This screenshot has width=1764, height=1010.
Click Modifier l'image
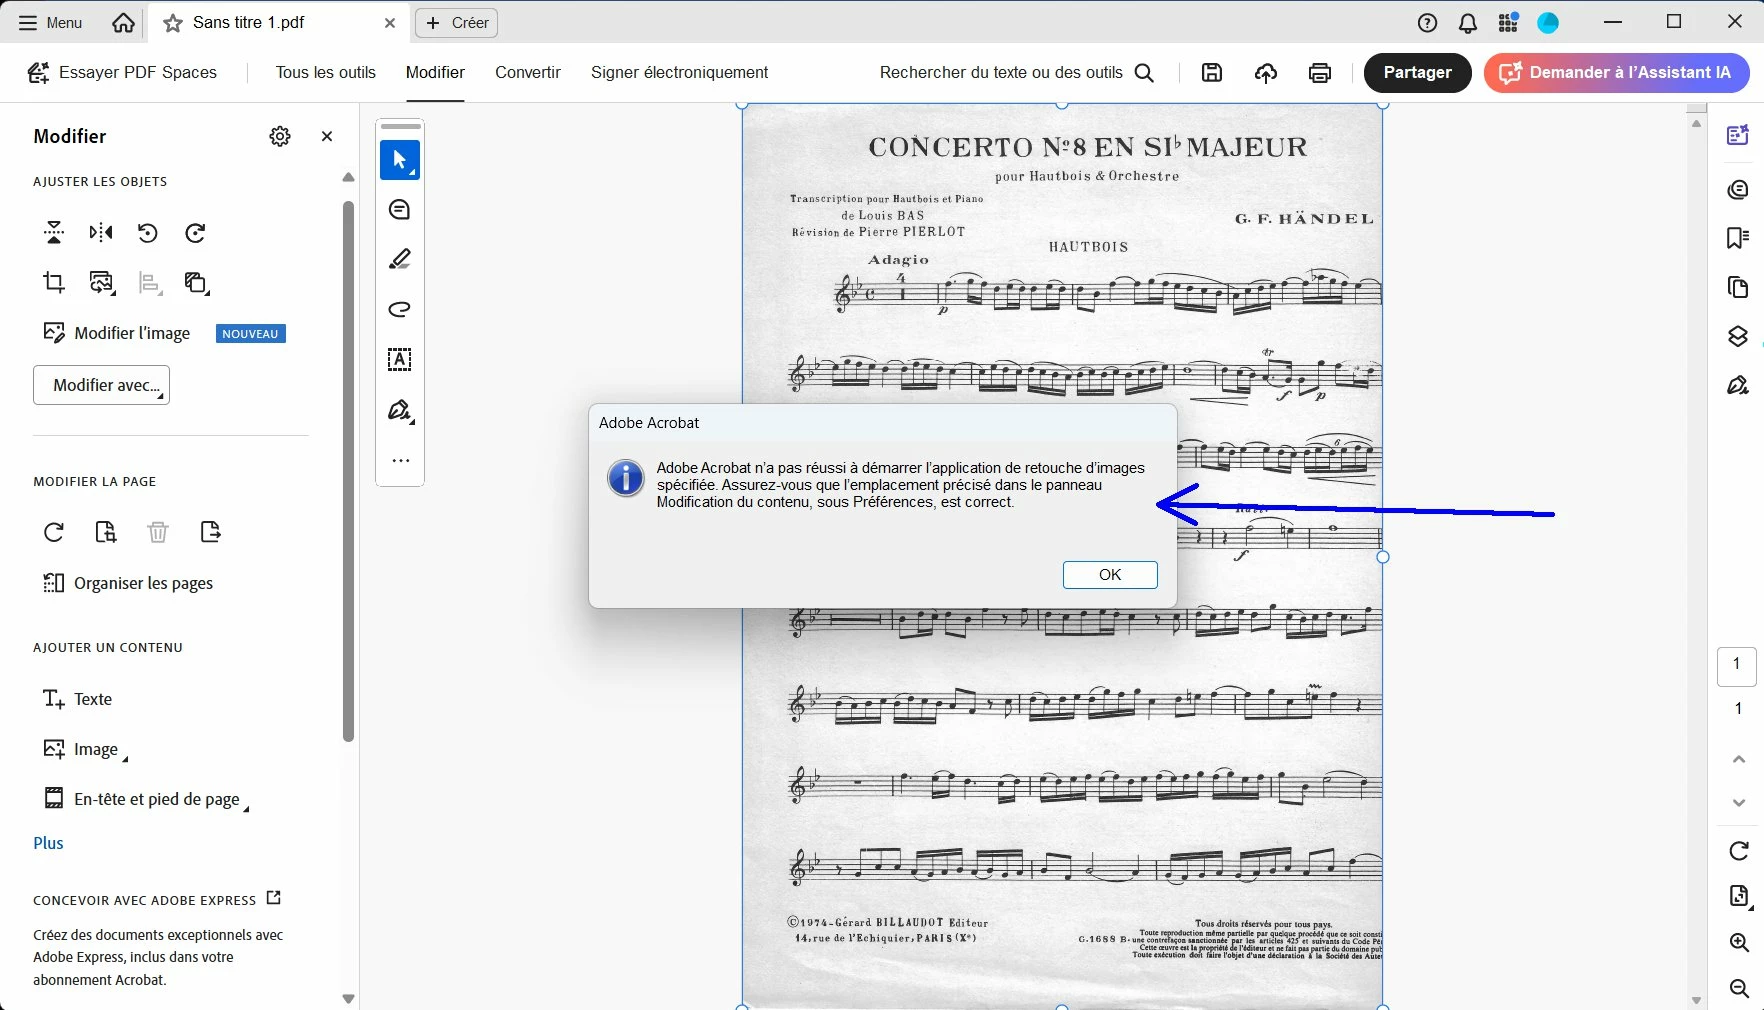point(116,333)
